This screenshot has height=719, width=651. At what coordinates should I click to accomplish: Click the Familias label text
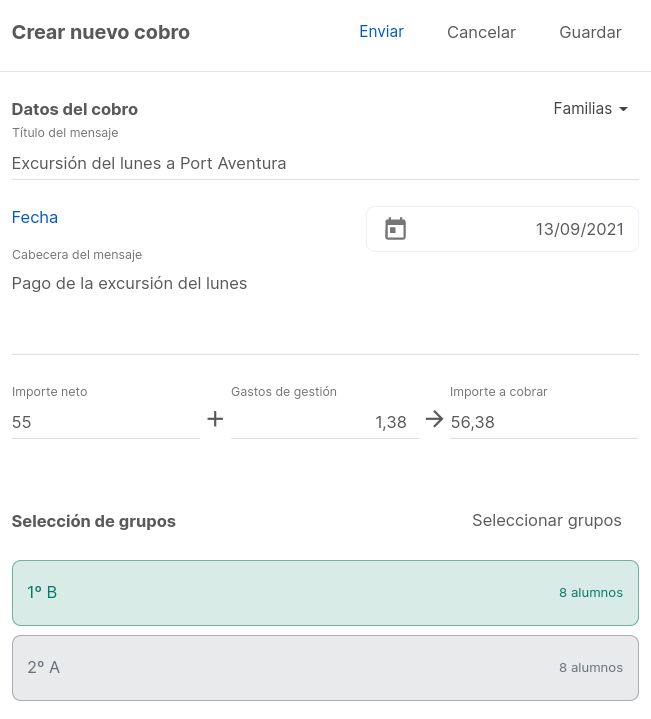click(x=582, y=109)
